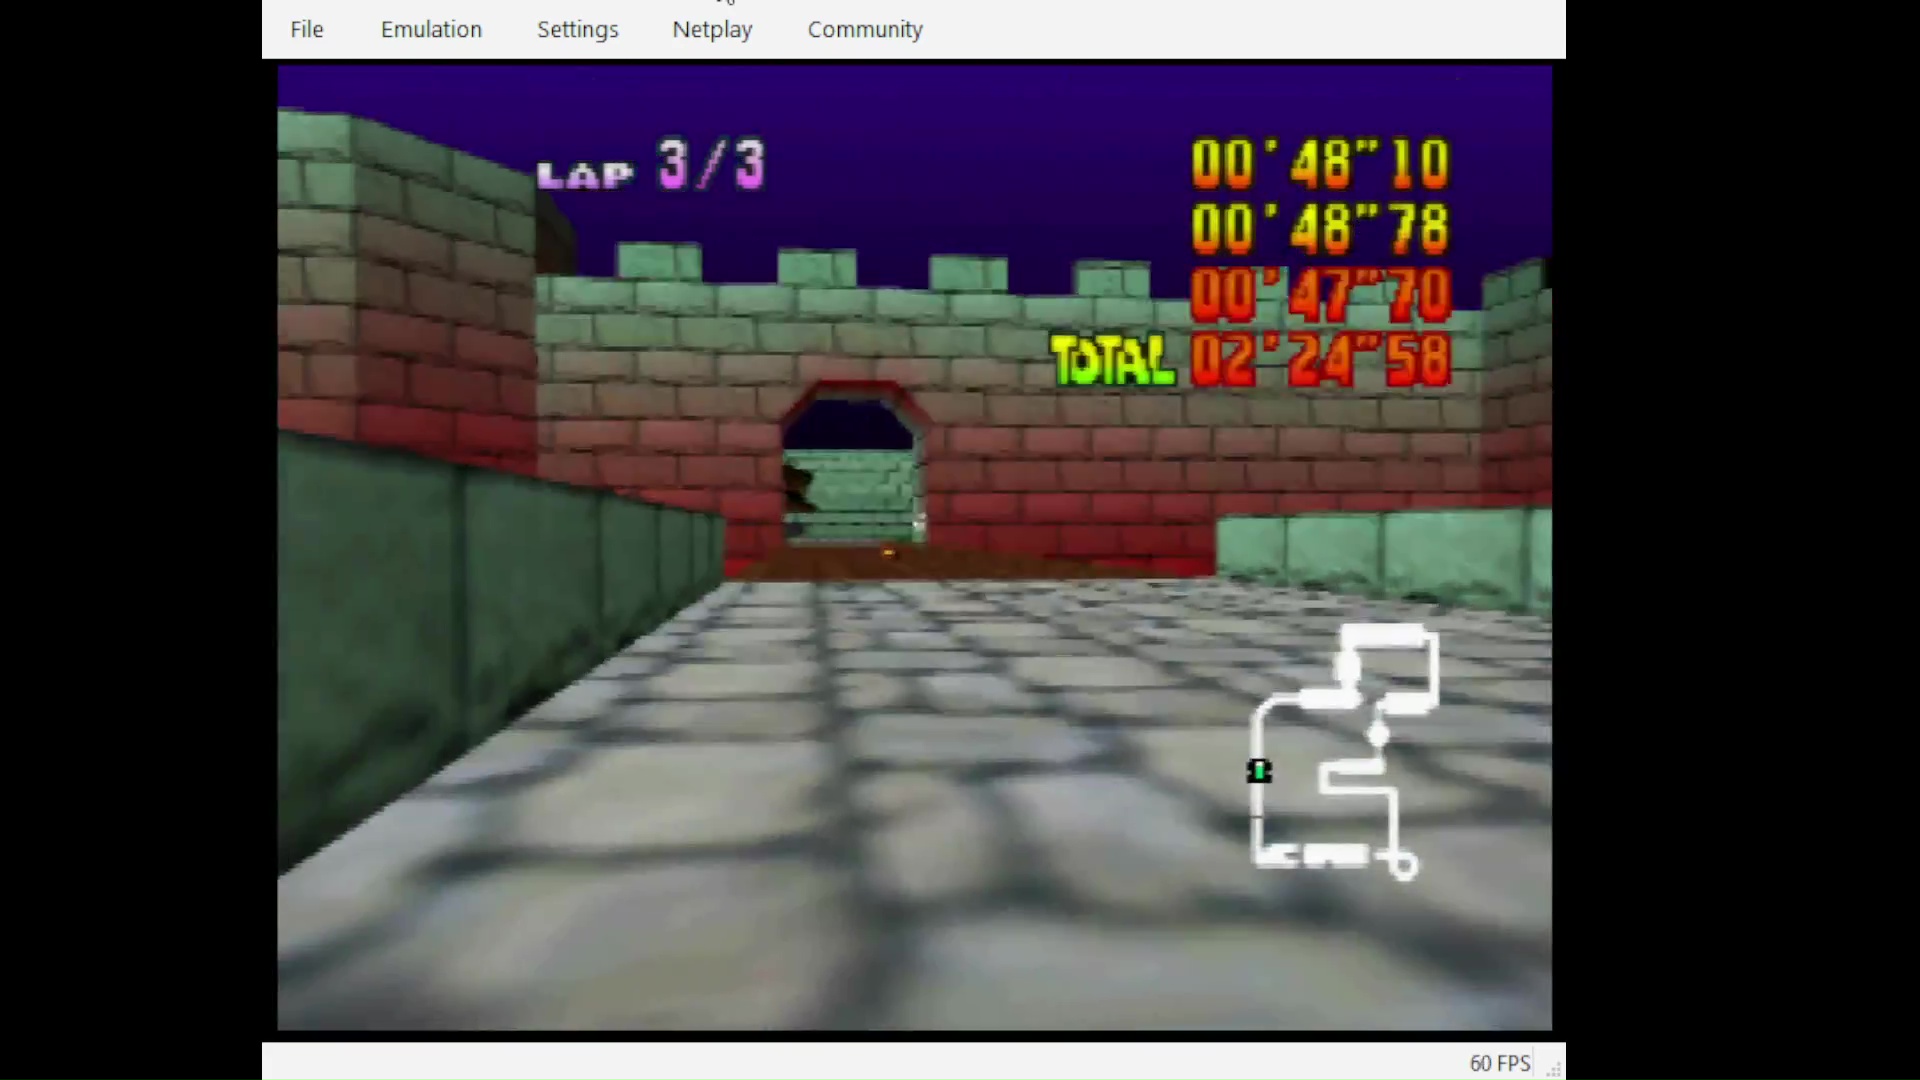This screenshot has width=1920, height=1080.
Task: Click the window resize grip in status bar
Action: 1553,1069
